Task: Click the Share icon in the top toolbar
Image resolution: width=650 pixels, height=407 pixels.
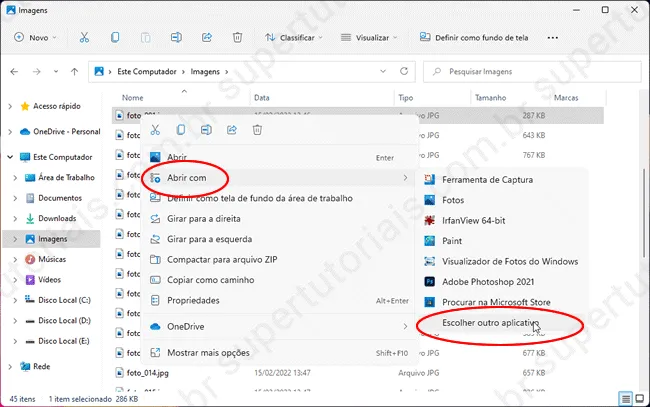Action: click(206, 38)
